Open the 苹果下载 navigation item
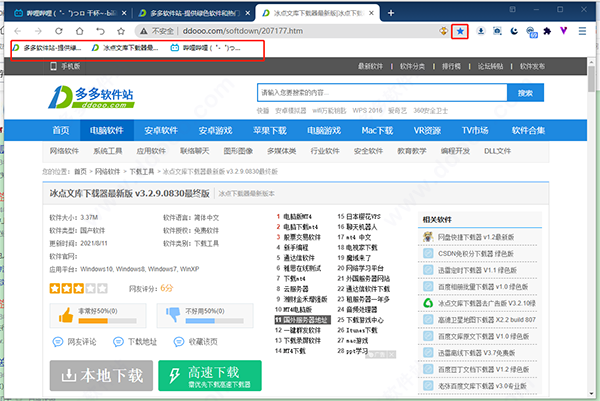 (x=270, y=130)
